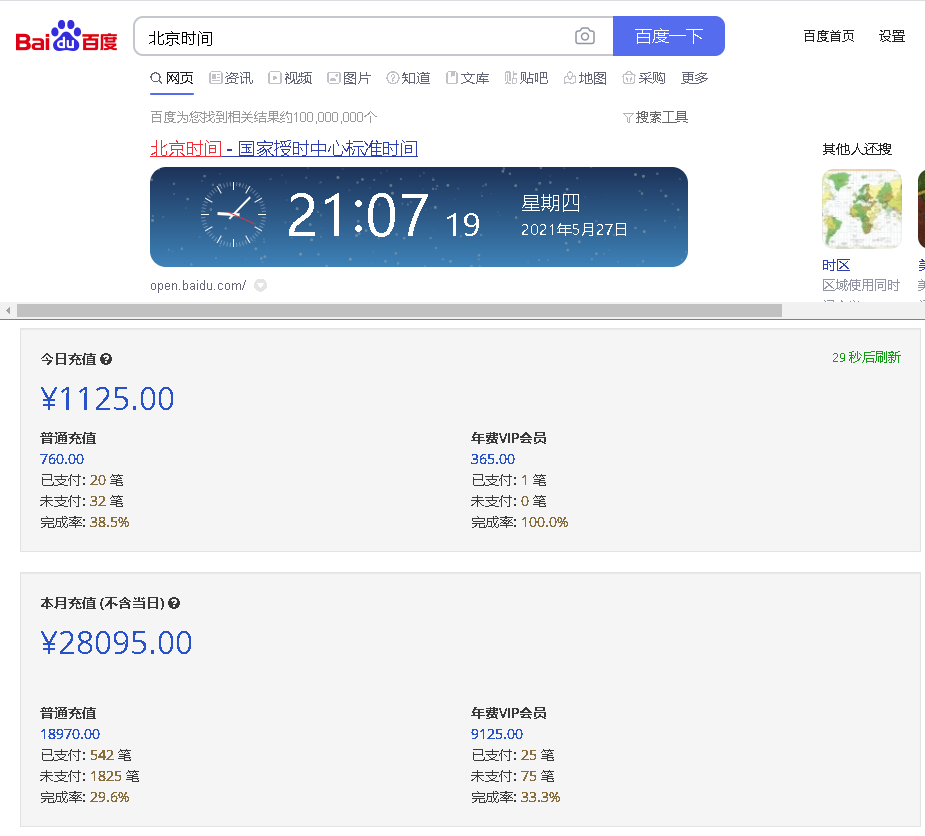This screenshot has height=836, width=925.
Task: Click 完成率: 38.5% text
Action: (x=84, y=522)
